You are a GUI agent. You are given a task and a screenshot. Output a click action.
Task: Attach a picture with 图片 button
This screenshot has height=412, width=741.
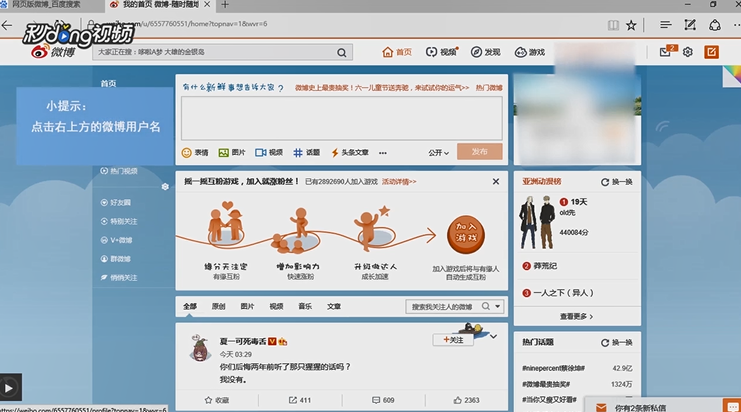coord(232,153)
